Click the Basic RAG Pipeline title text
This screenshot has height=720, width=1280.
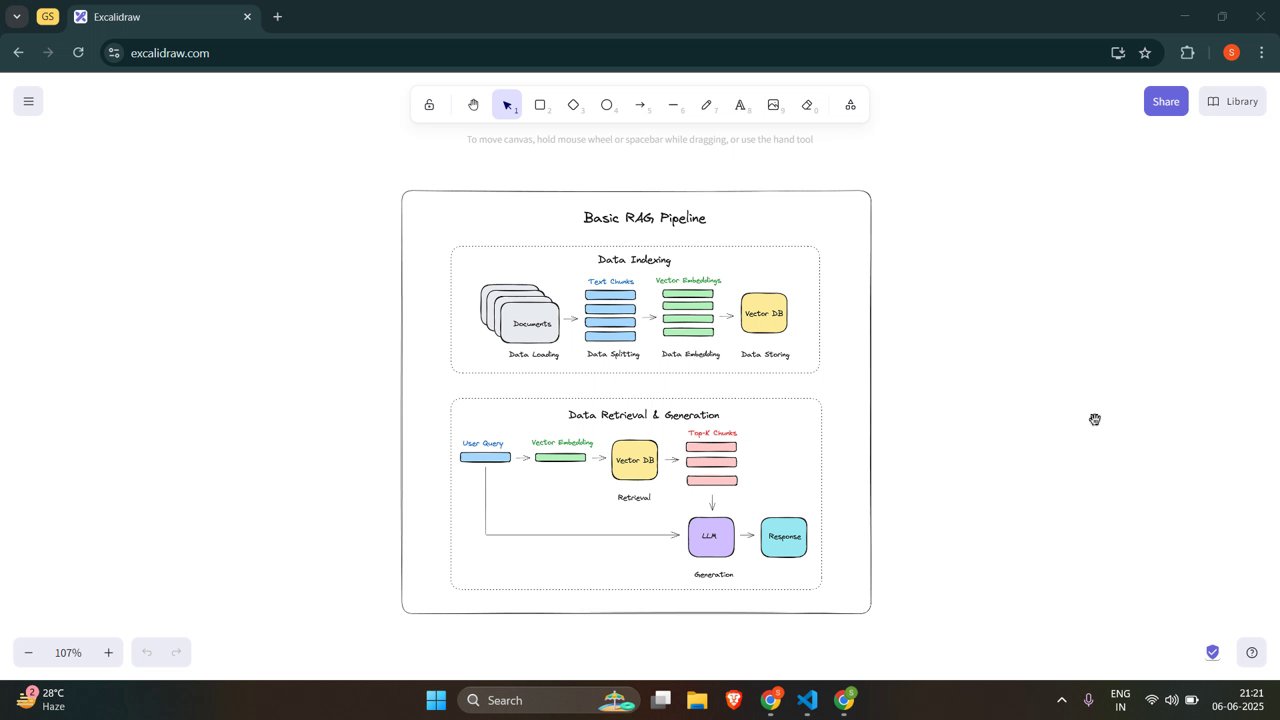click(x=644, y=217)
